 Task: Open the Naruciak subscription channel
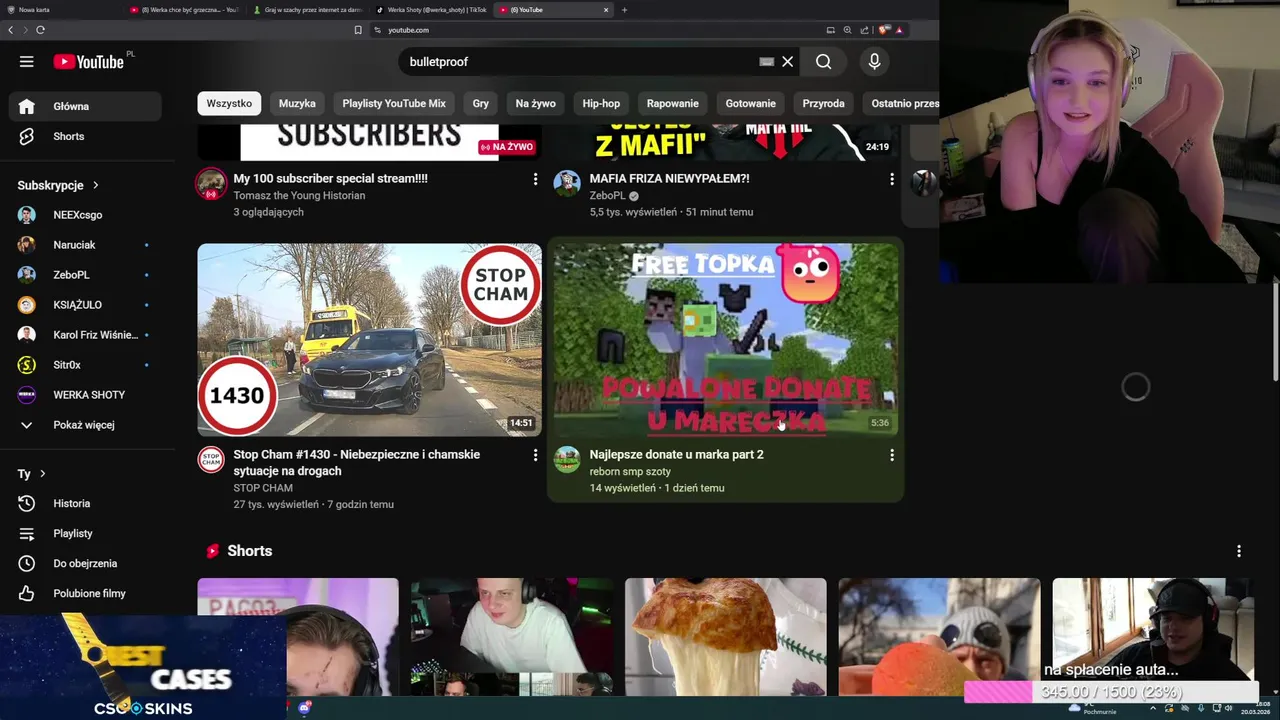click(x=85, y=245)
